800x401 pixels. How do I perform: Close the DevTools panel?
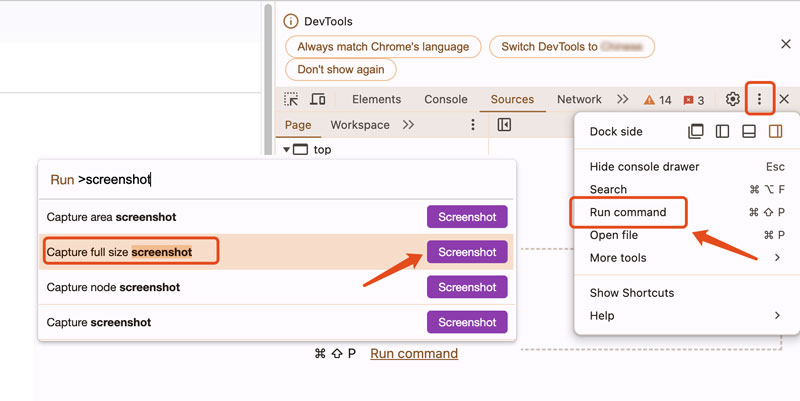coord(784,99)
